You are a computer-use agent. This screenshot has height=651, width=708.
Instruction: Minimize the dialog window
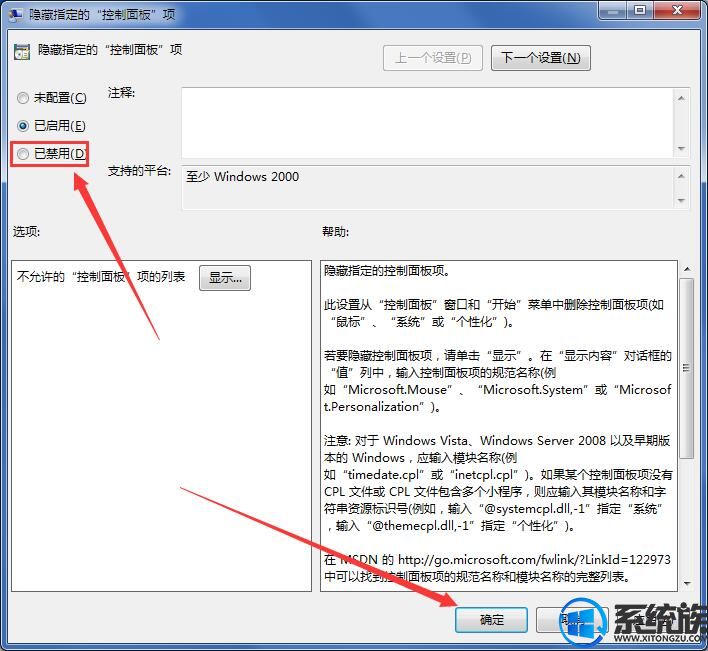[613, 10]
